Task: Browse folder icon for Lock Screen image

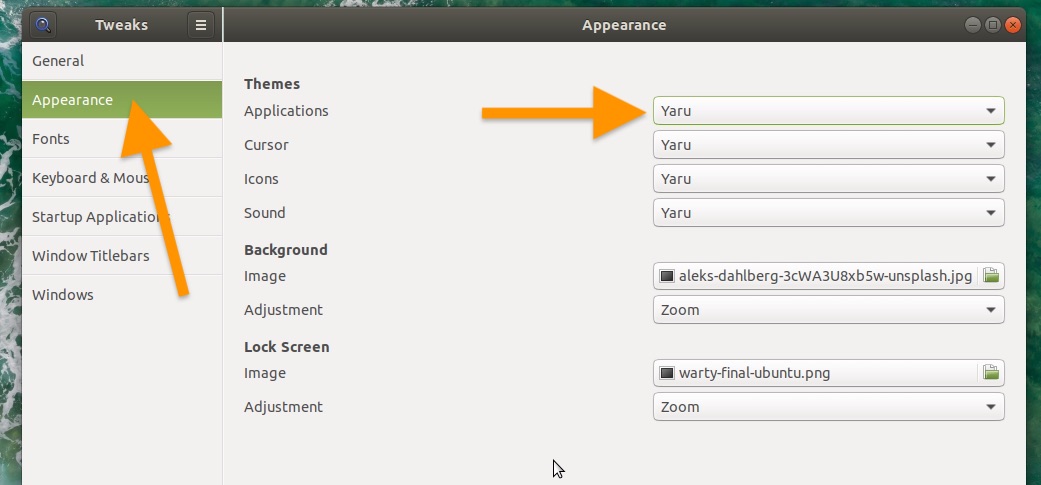Action: click(x=991, y=372)
